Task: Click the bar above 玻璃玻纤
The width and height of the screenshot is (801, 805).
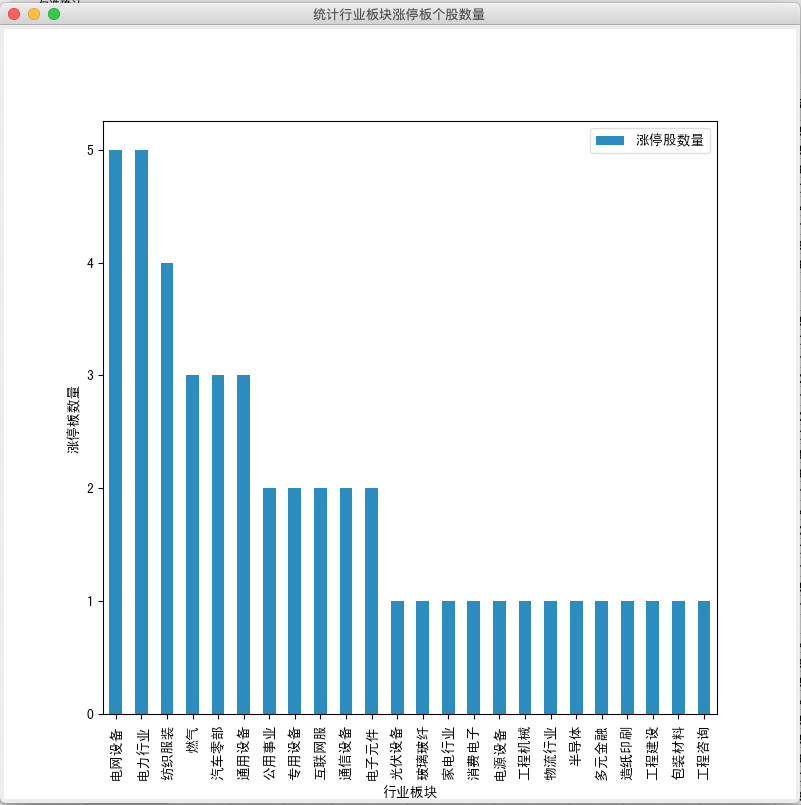Action: click(x=423, y=658)
